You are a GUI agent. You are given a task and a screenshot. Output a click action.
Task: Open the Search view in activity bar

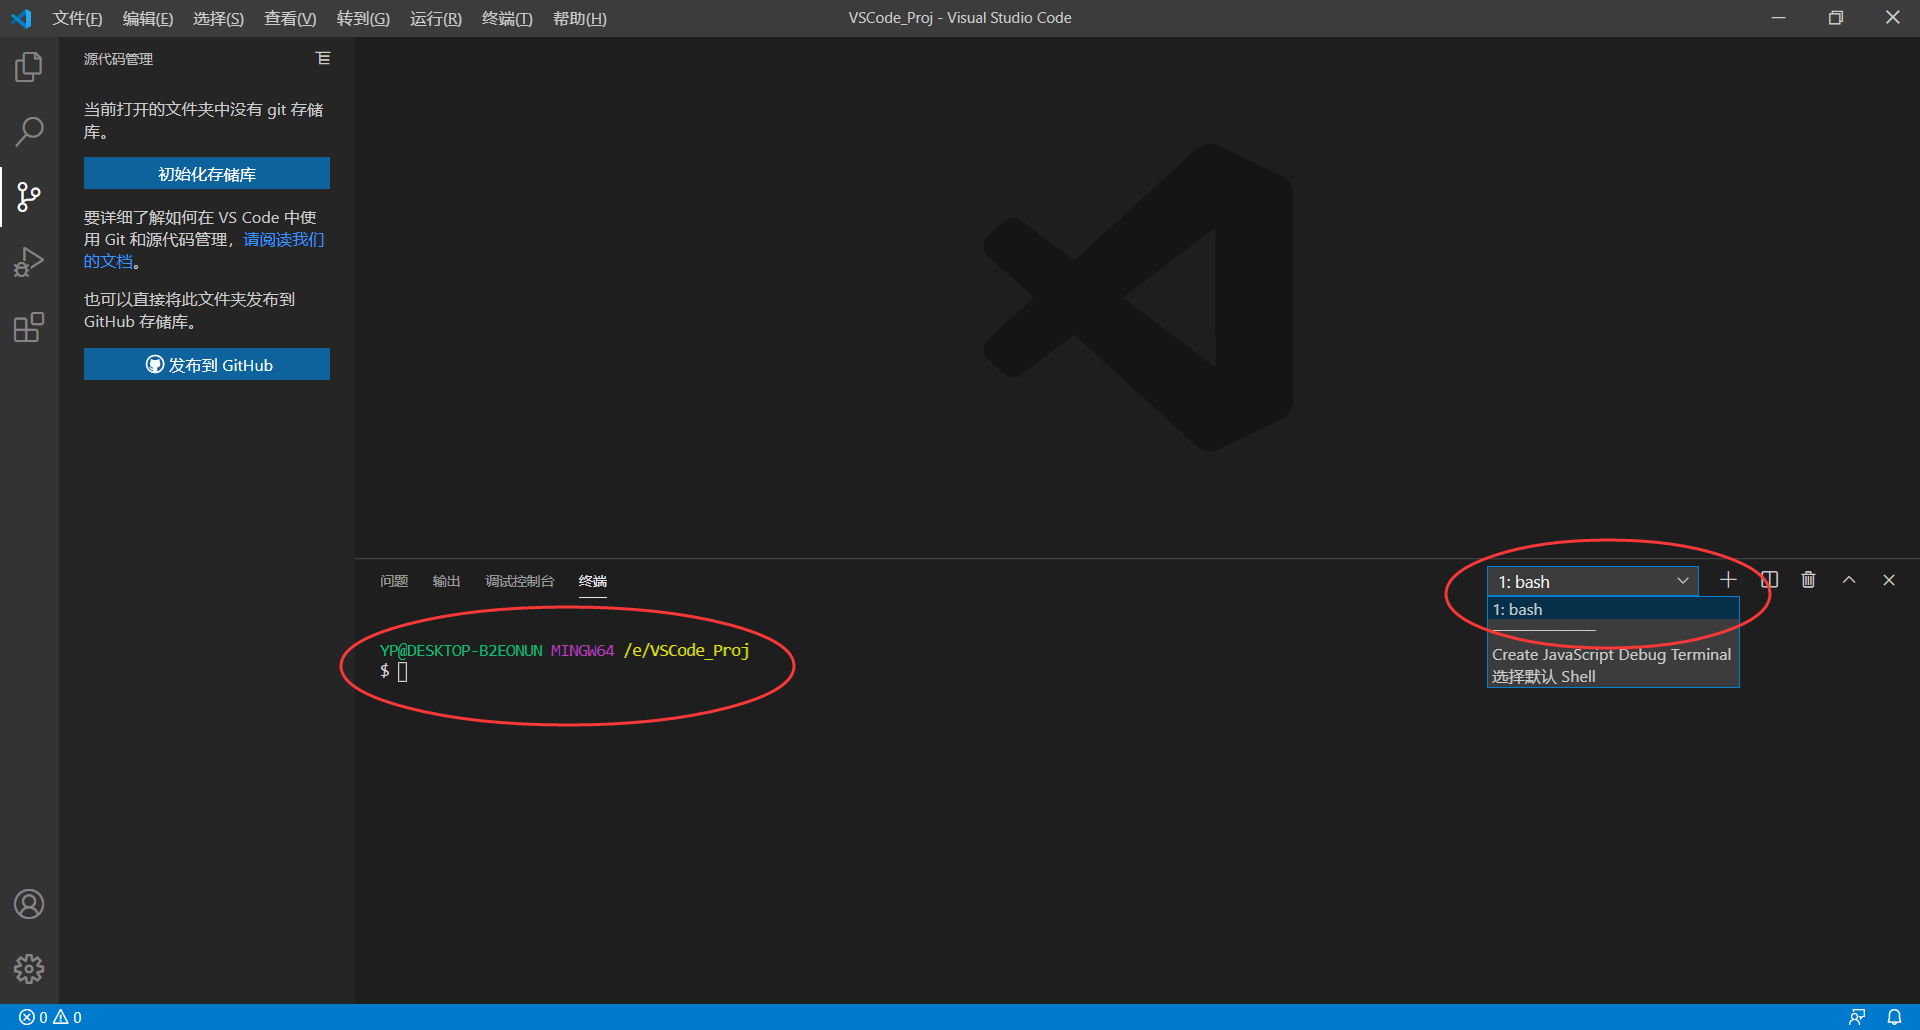[x=29, y=131]
